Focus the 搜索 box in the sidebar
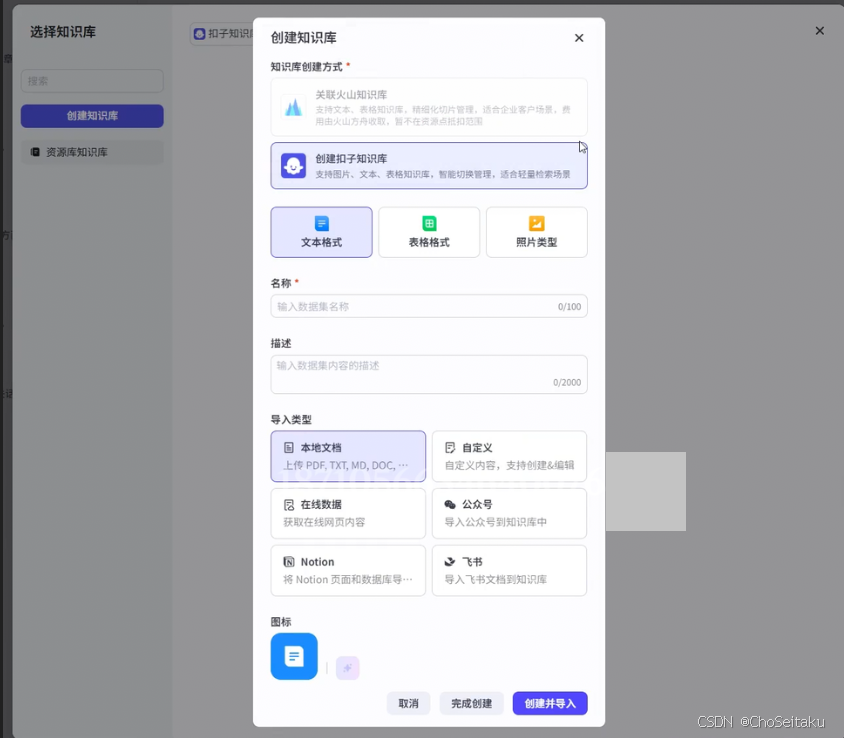Viewport: 844px width, 738px height. click(92, 81)
